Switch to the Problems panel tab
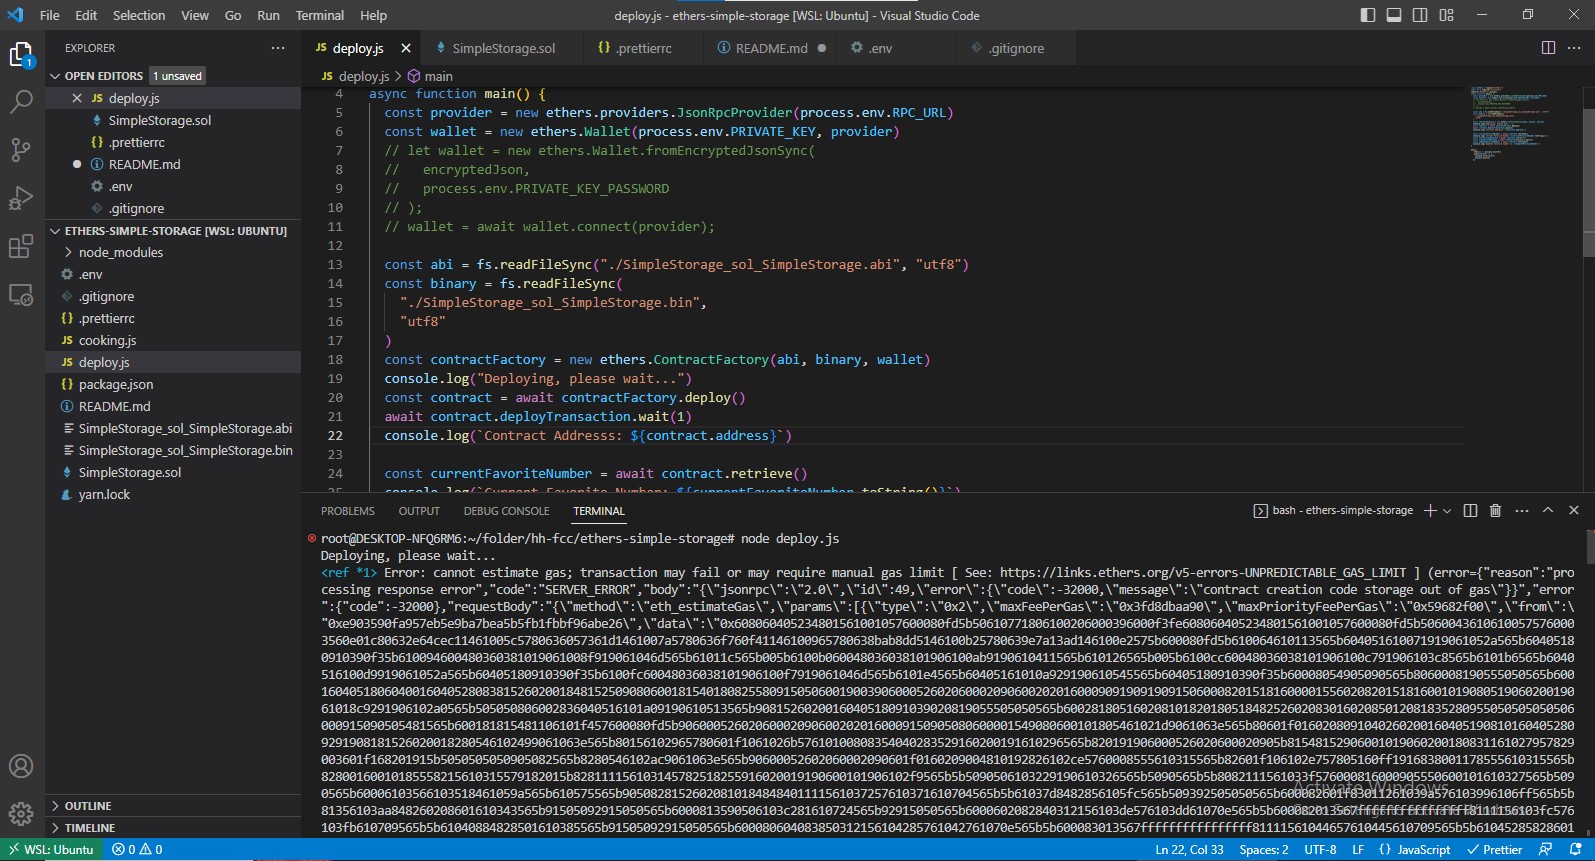1595x861 pixels. [x=348, y=511]
